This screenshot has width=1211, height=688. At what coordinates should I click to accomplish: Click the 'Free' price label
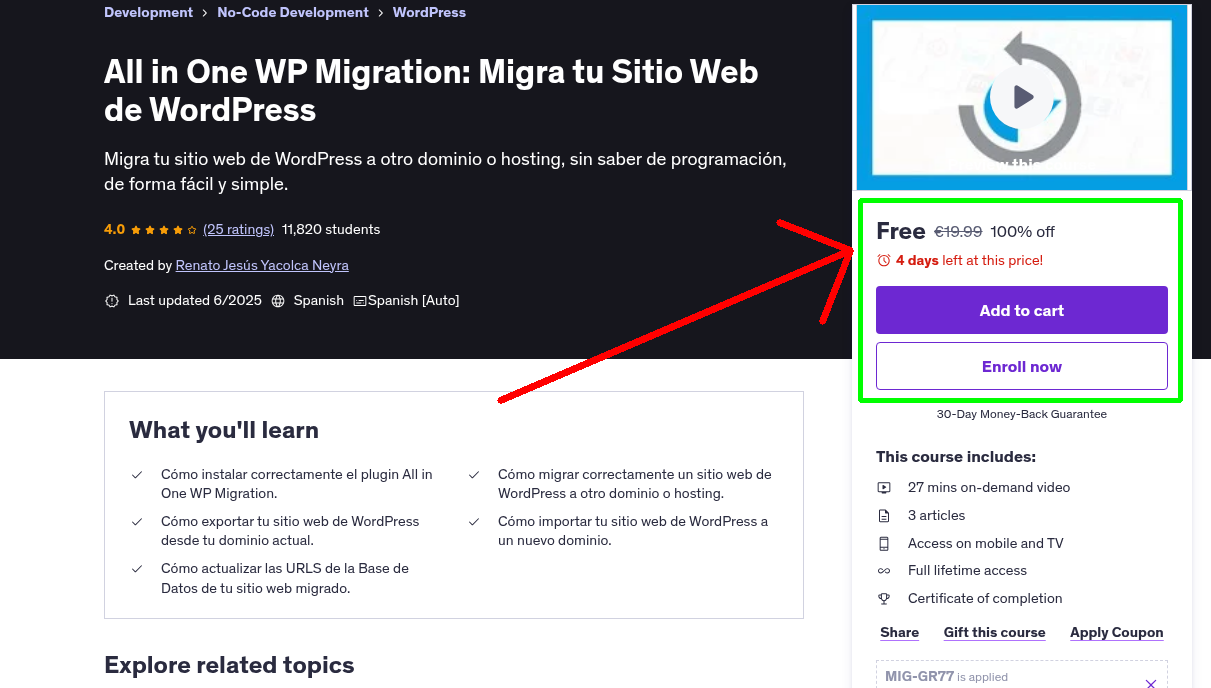pos(901,231)
